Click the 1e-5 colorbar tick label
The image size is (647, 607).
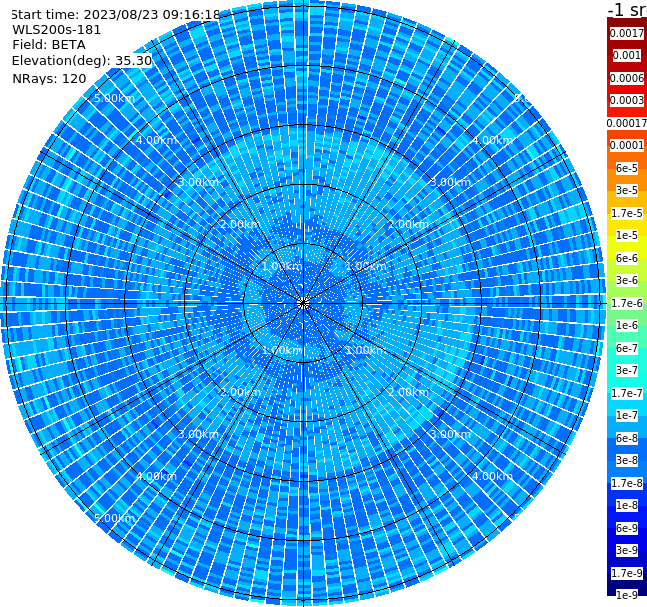point(627,235)
